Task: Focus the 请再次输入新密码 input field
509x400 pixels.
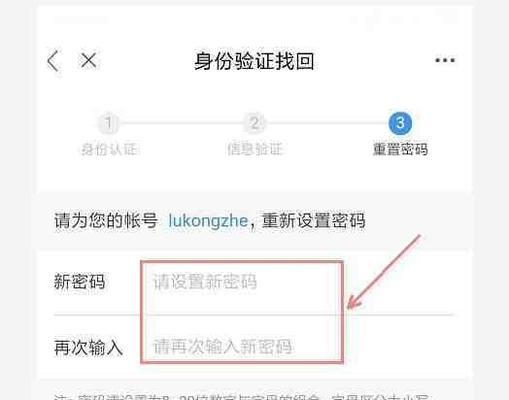Action: (242, 347)
